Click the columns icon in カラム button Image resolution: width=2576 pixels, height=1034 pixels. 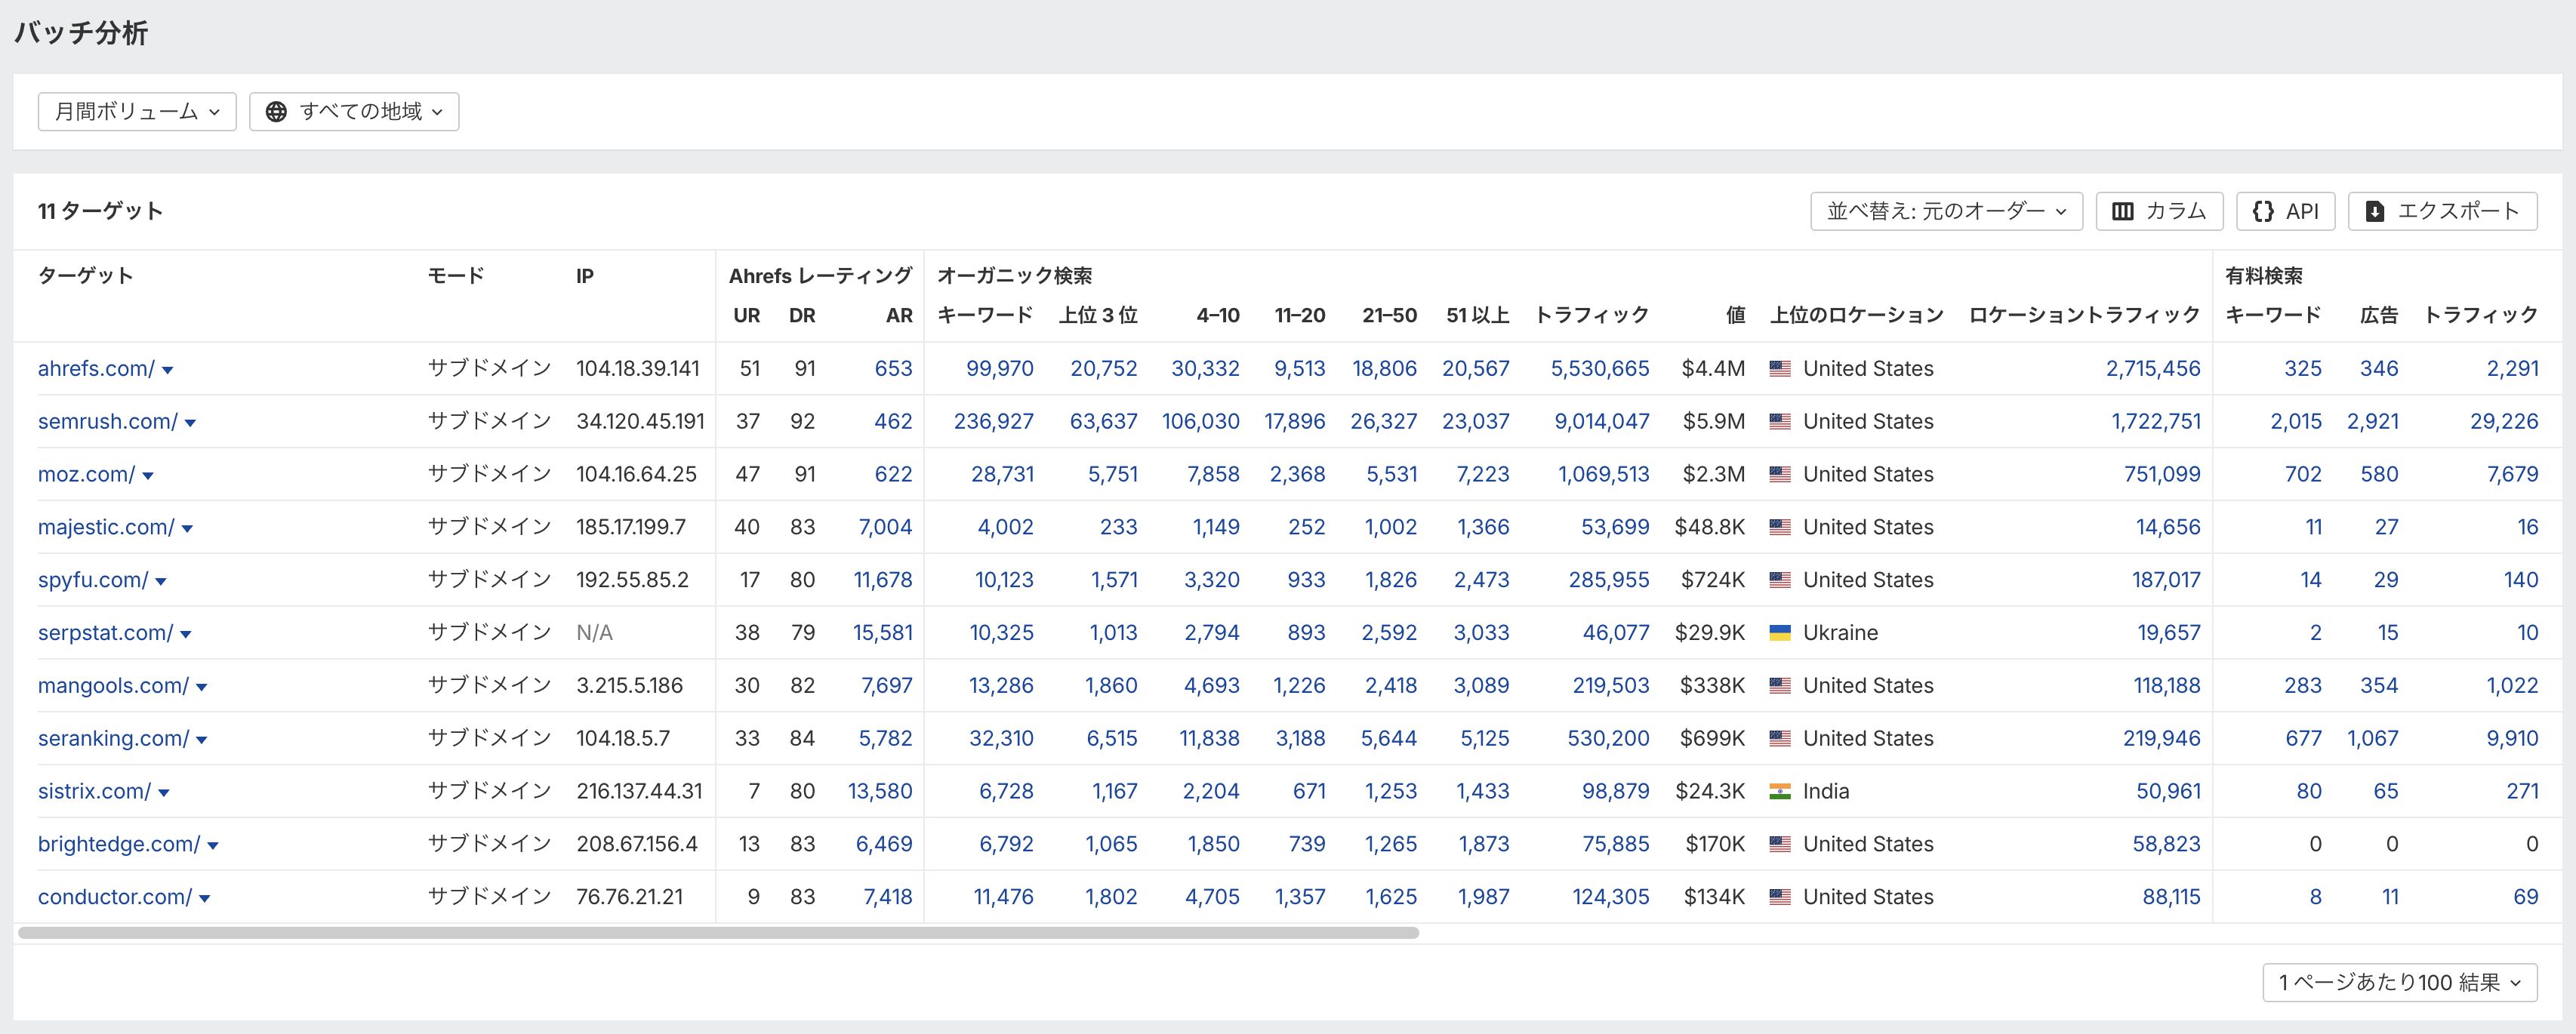[x=2122, y=211]
